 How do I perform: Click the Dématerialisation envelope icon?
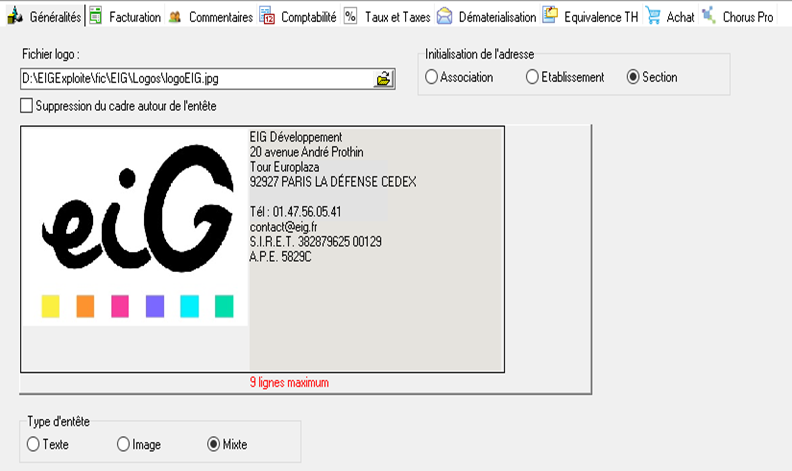444,16
